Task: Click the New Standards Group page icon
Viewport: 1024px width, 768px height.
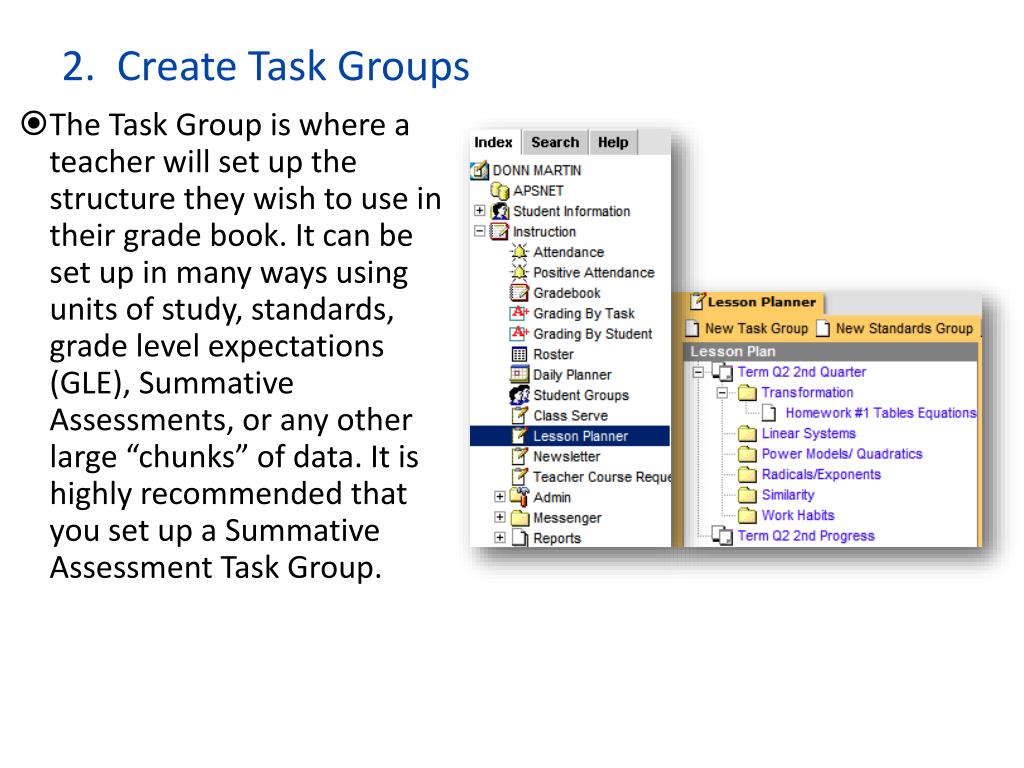Action: pyautogui.click(x=824, y=328)
